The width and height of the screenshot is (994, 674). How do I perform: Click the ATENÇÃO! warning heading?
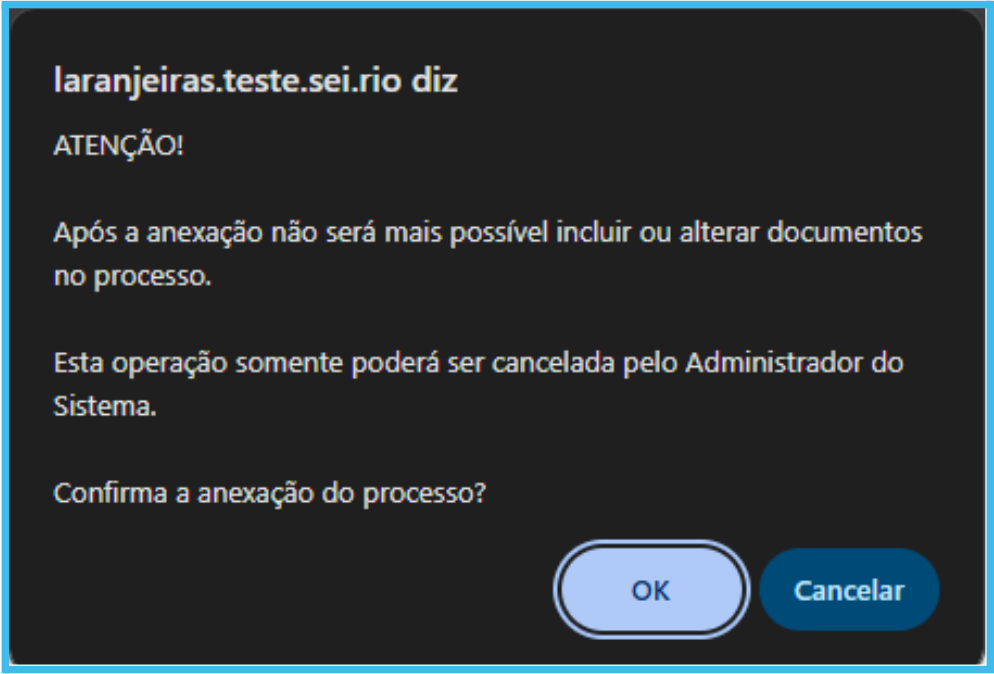coord(118,146)
